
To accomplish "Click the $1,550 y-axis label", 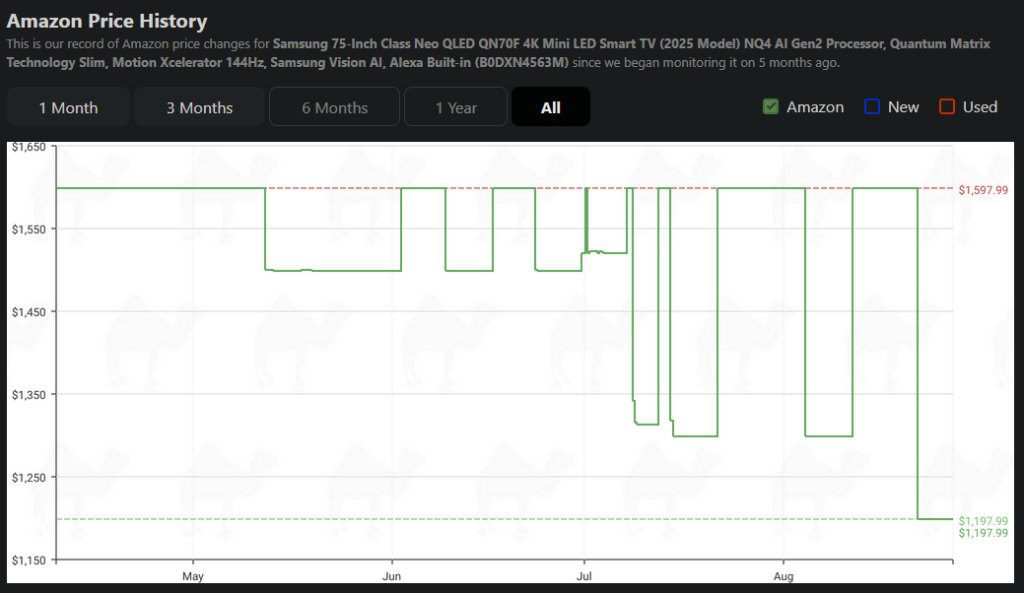I will tap(29, 229).
